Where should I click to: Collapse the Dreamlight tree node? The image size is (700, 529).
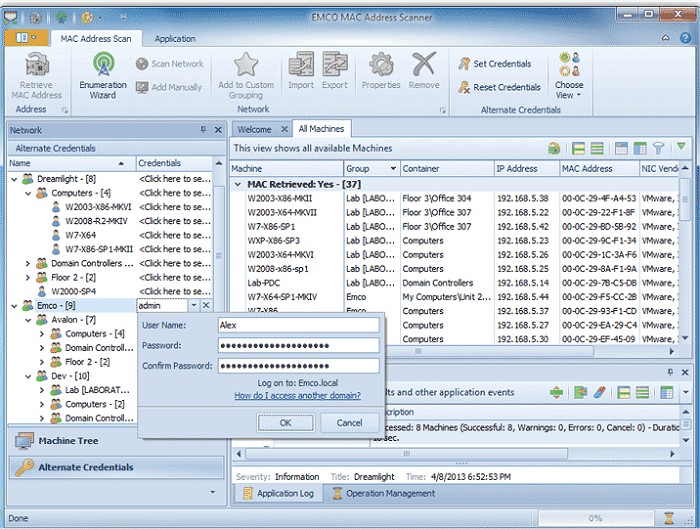click(x=15, y=179)
